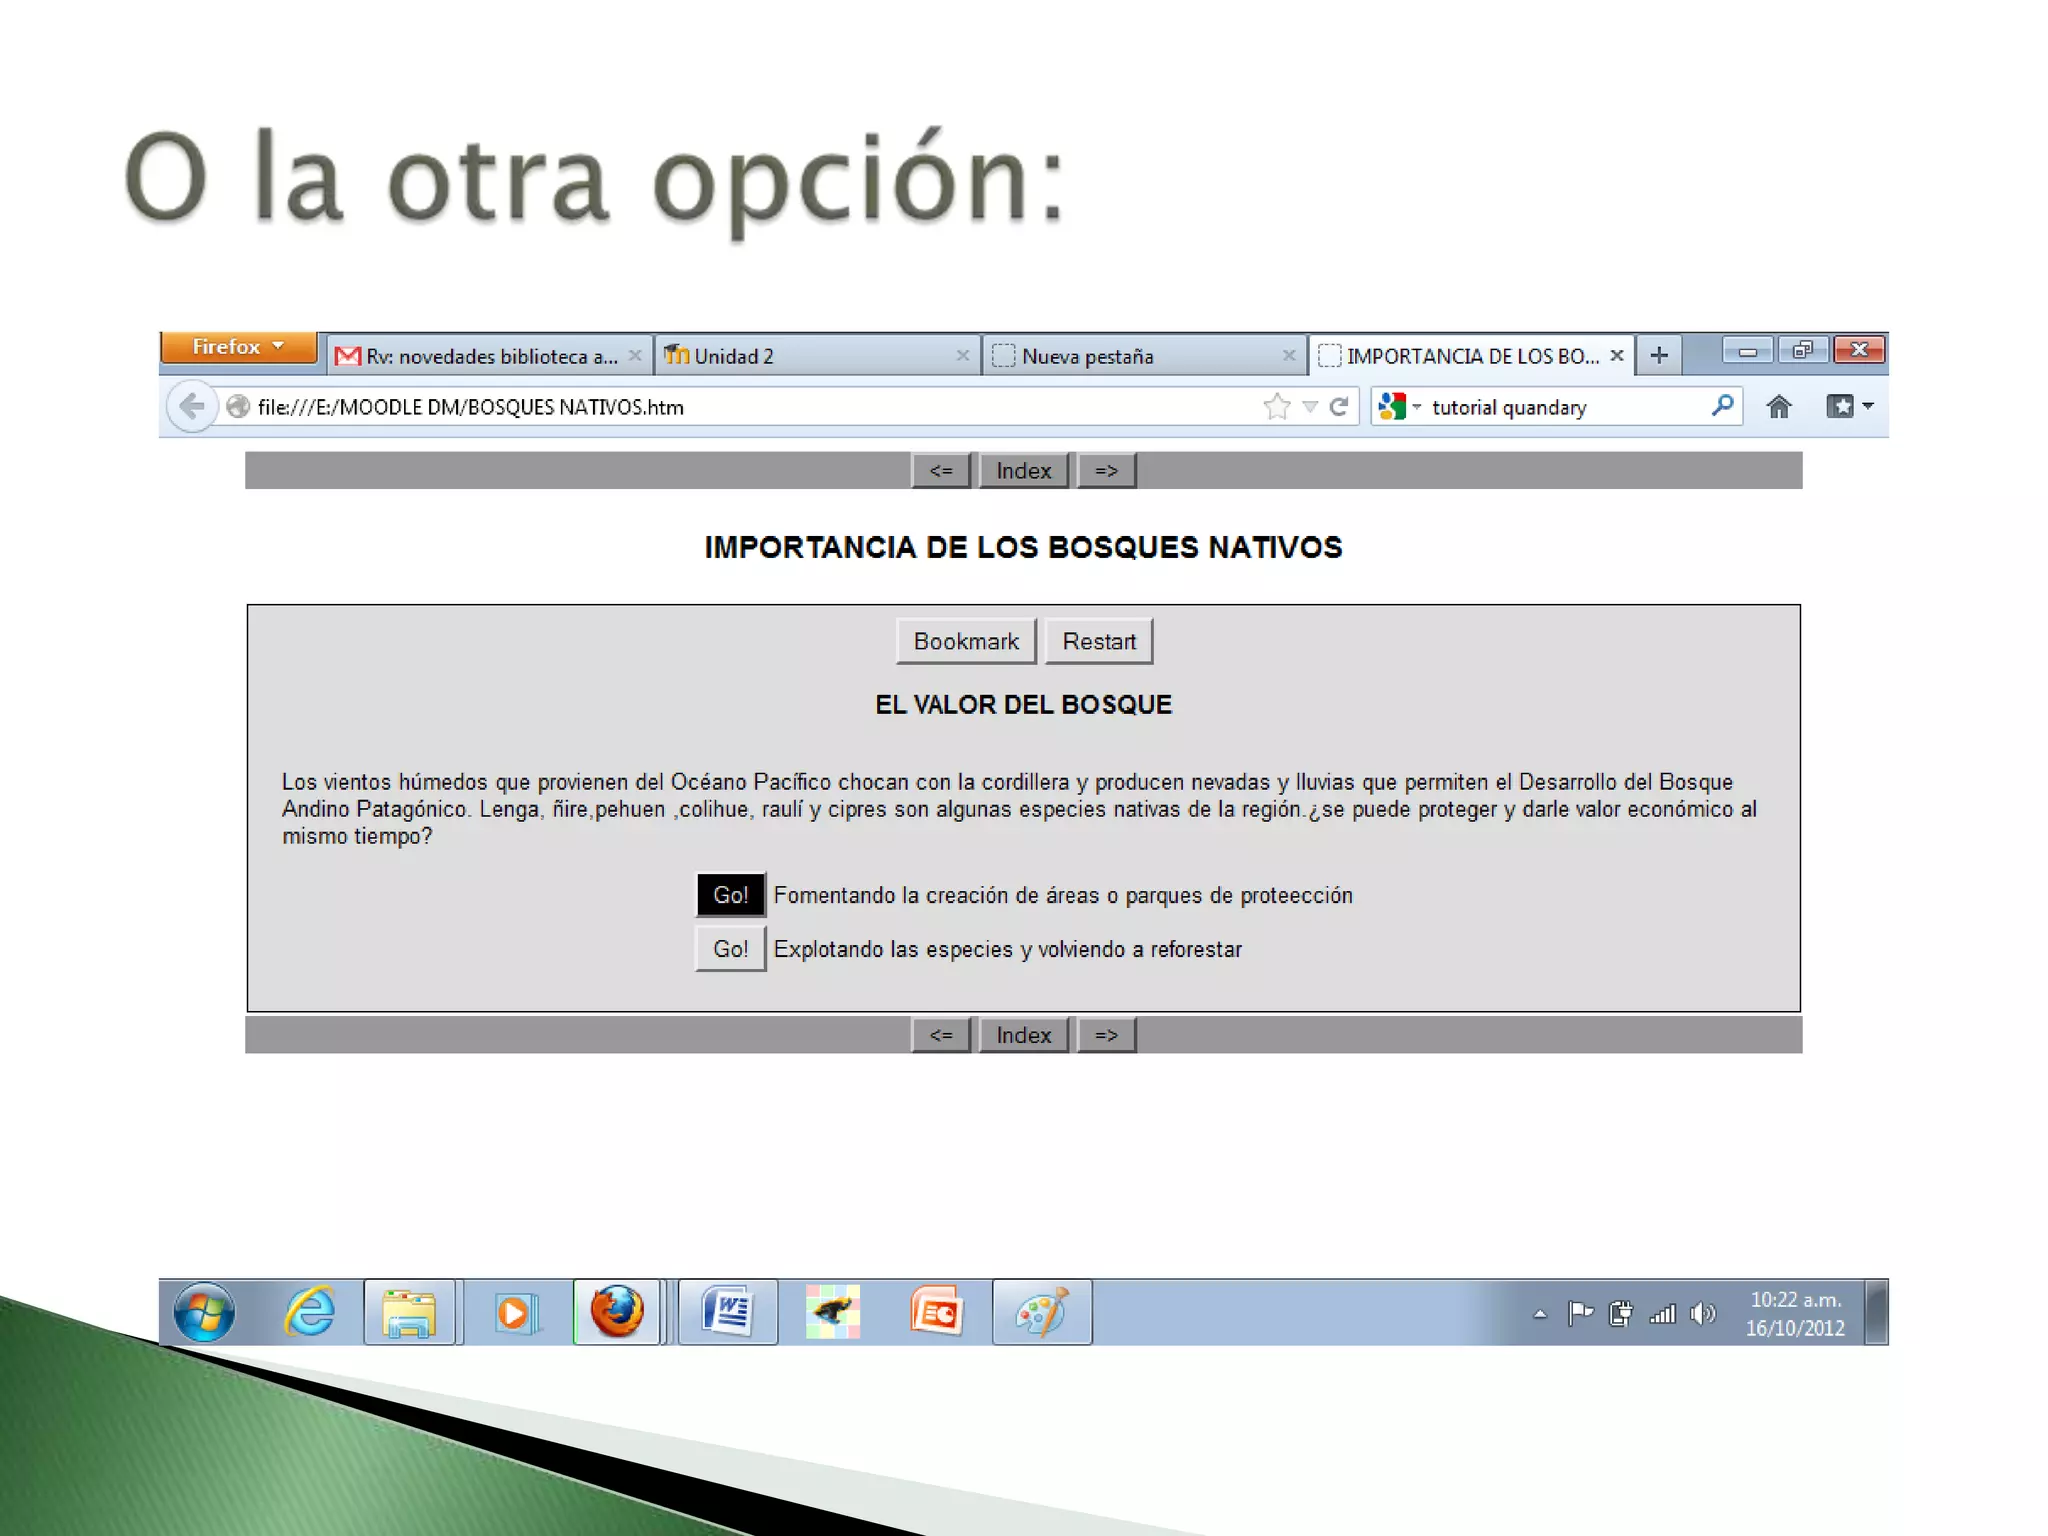The width and height of the screenshot is (2048, 1536).
Task: Go back using the browser back arrow
Action: 191,407
